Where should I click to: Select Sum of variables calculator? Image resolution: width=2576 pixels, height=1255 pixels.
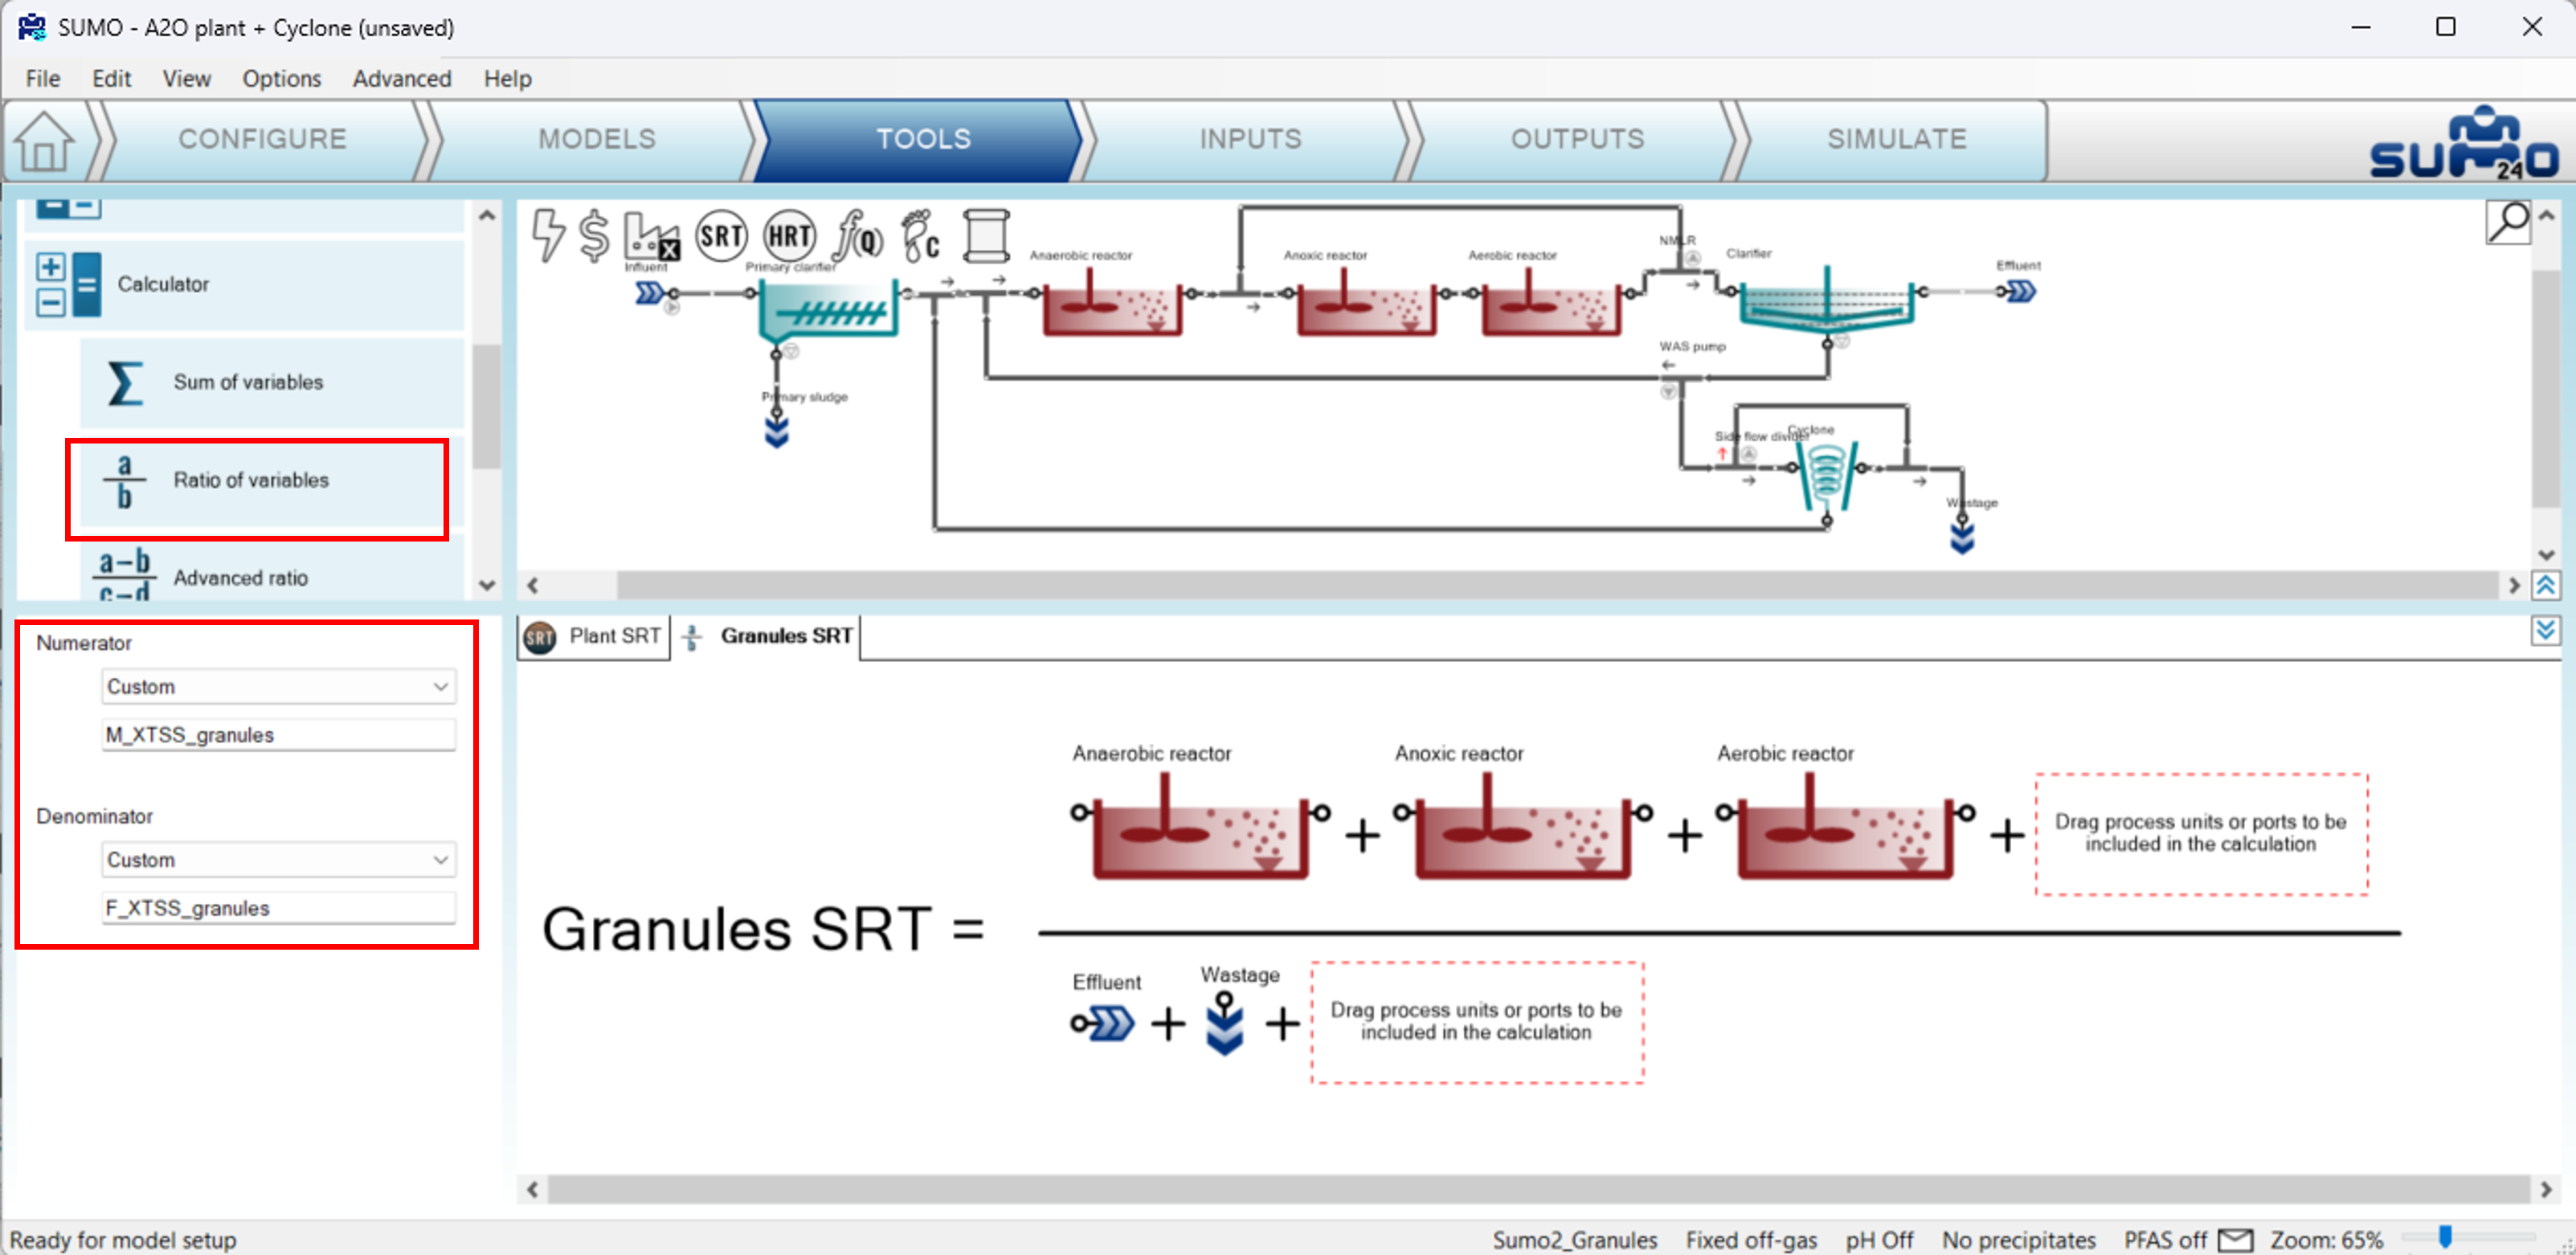point(247,382)
